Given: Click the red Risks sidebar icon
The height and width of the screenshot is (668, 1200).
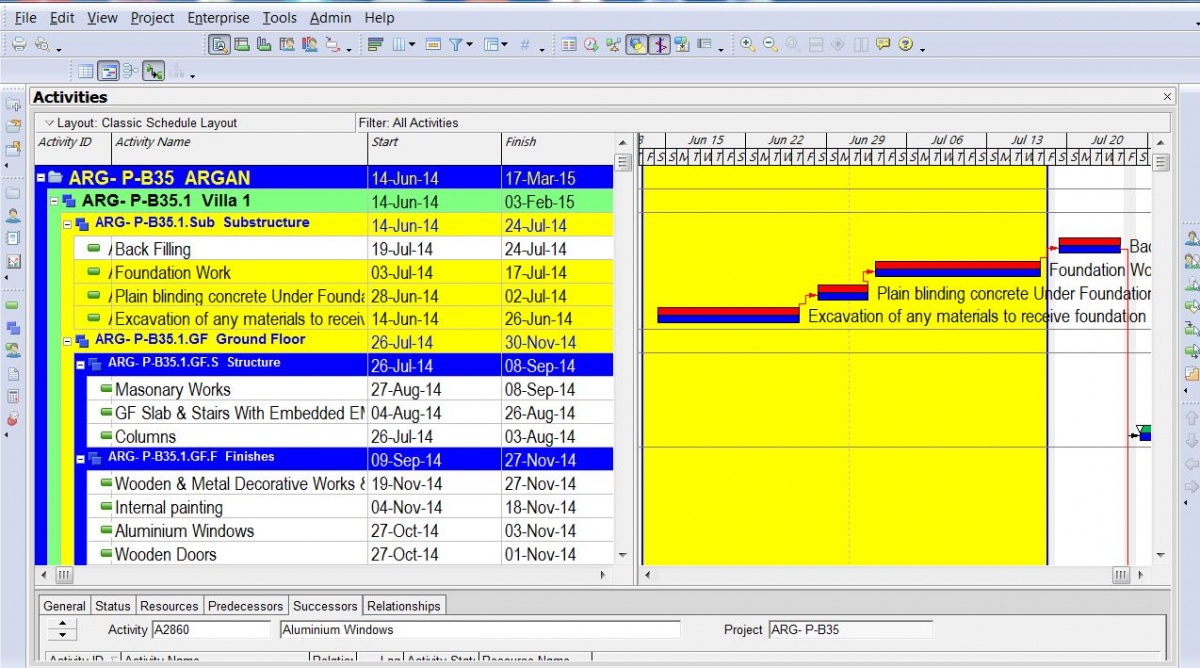Looking at the screenshot, I should click(13, 419).
